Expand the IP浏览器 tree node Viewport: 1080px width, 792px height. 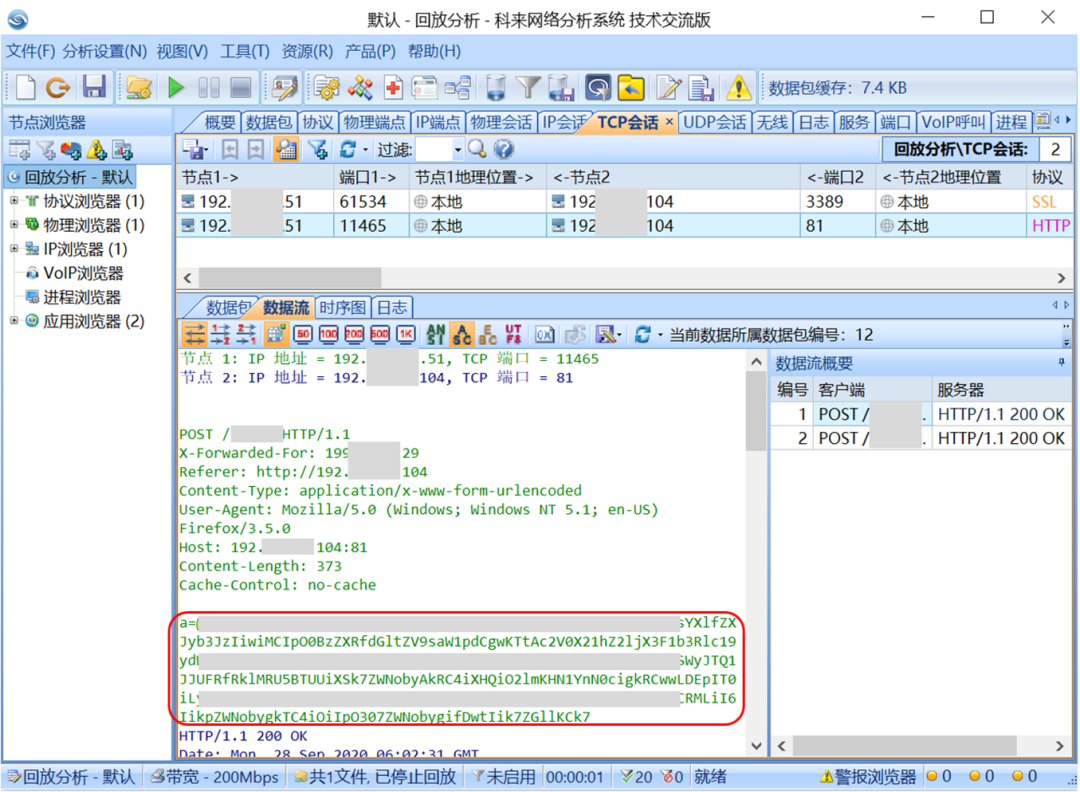tap(13, 247)
